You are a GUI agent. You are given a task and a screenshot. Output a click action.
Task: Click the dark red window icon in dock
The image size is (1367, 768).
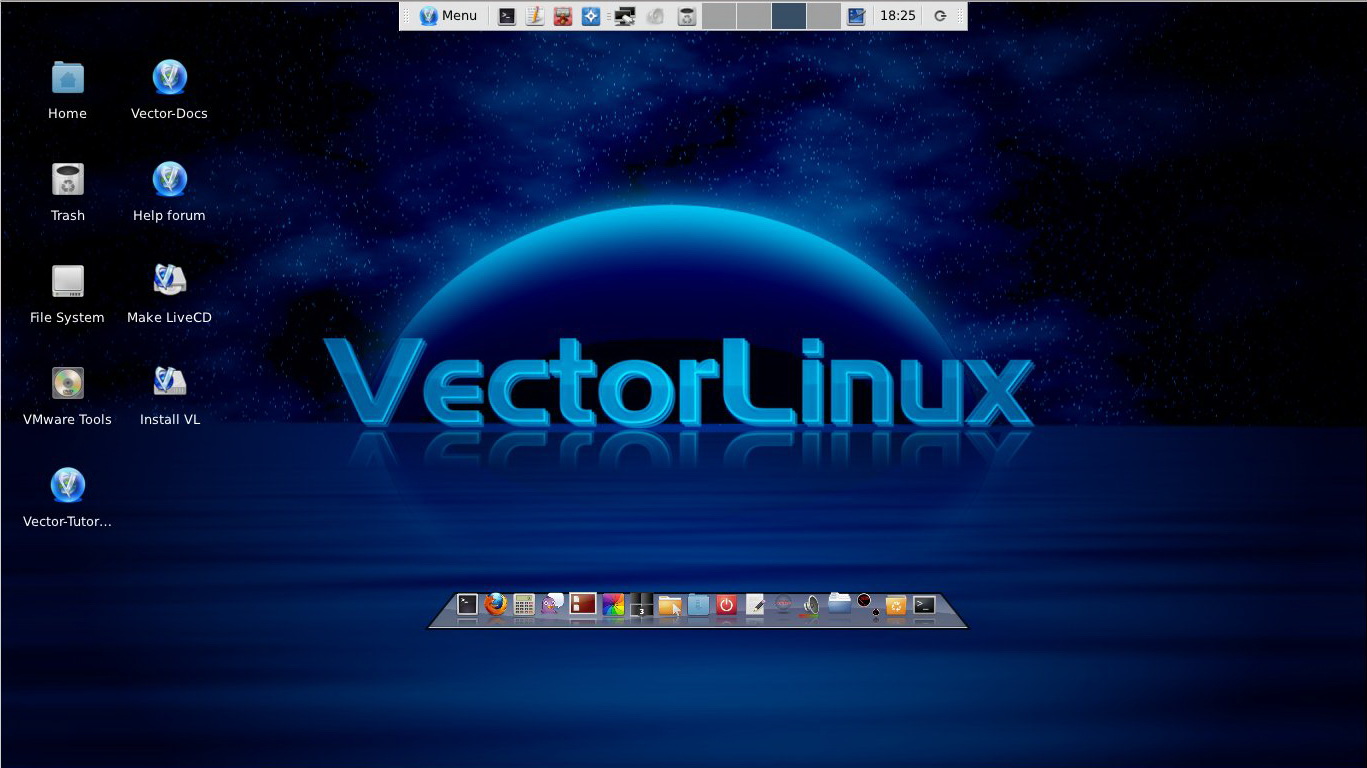[x=583, y=604]
